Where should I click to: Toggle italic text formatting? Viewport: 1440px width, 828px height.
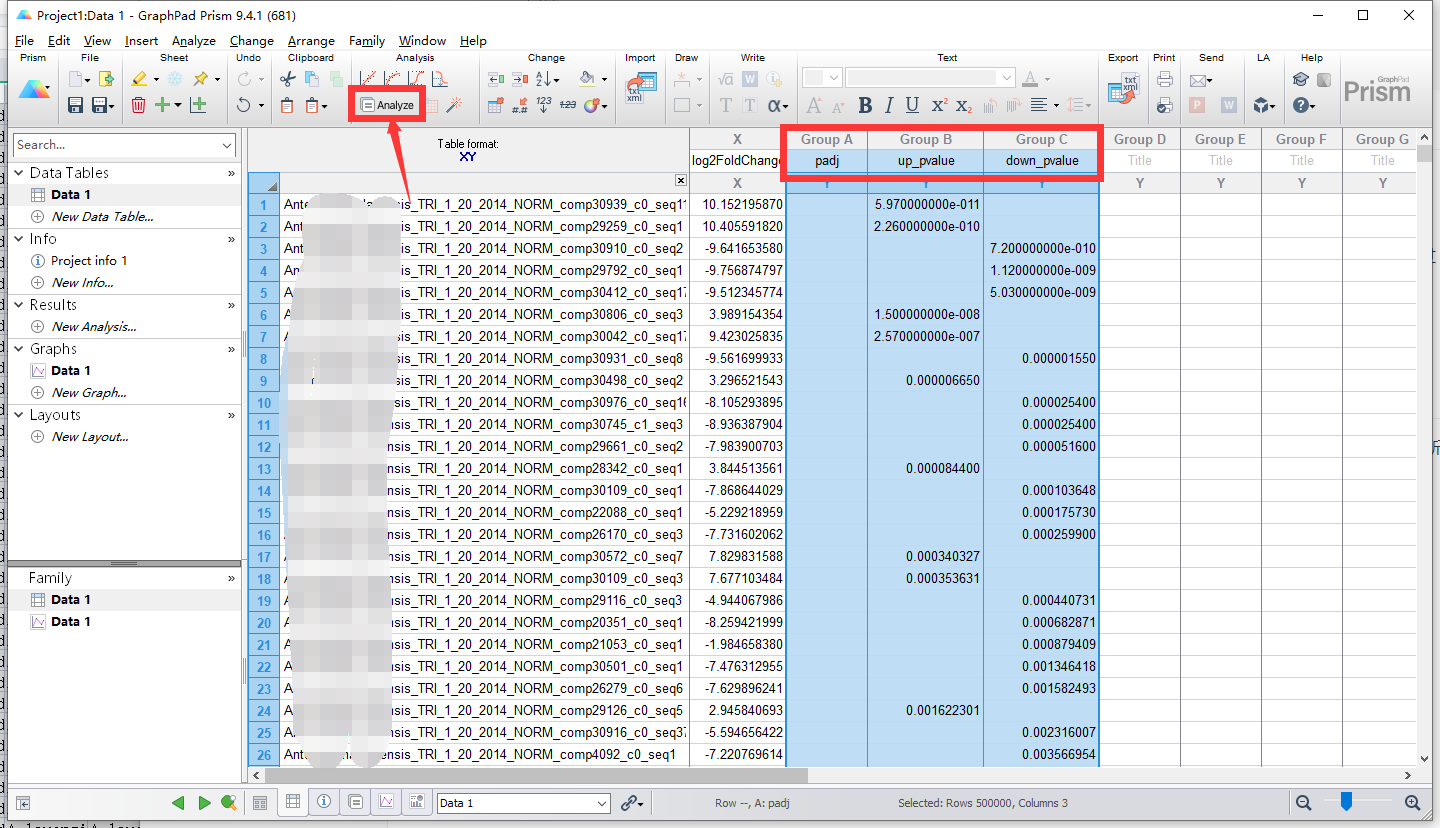pyautogui.click(x=889, y=105)
